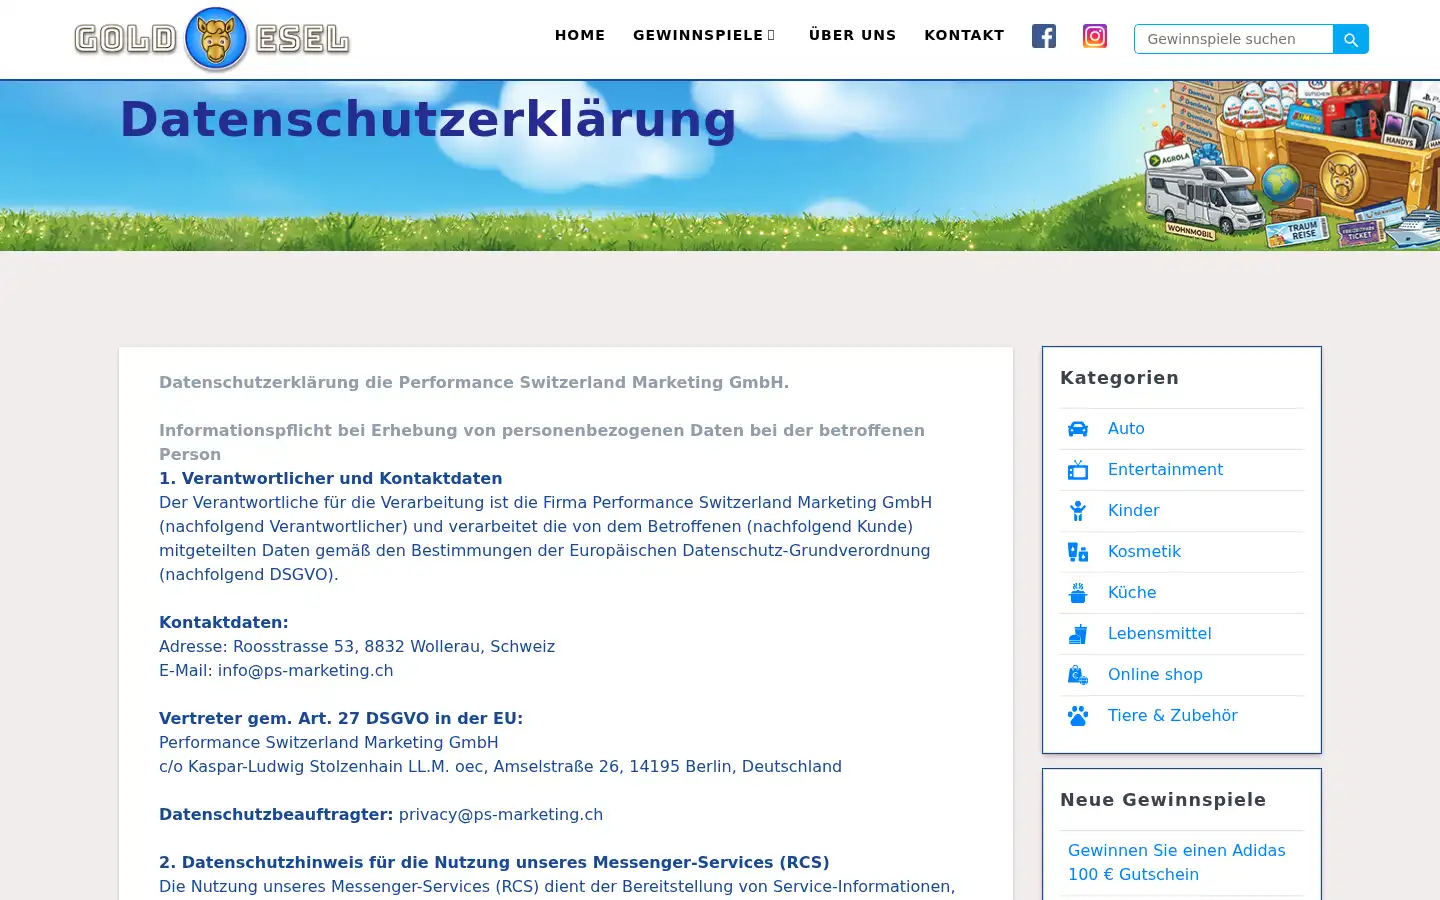This screenshot has height=900, width=1440.
Task: Focus the Gewinnspiele suchen search field
Action: (1234, 39)
